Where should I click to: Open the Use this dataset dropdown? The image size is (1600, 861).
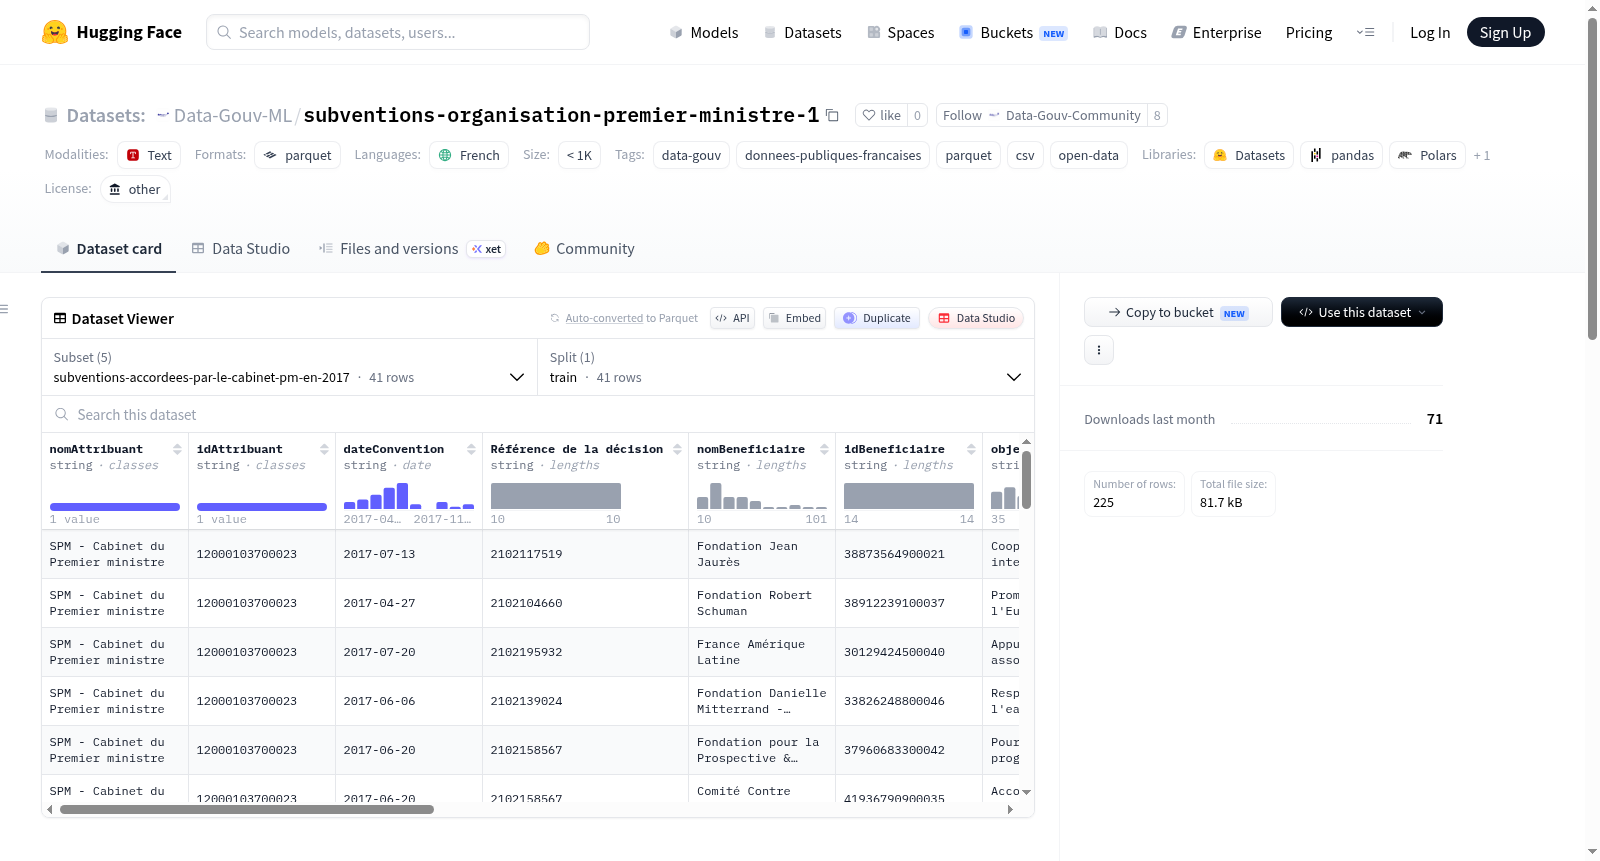[1361, 312]
